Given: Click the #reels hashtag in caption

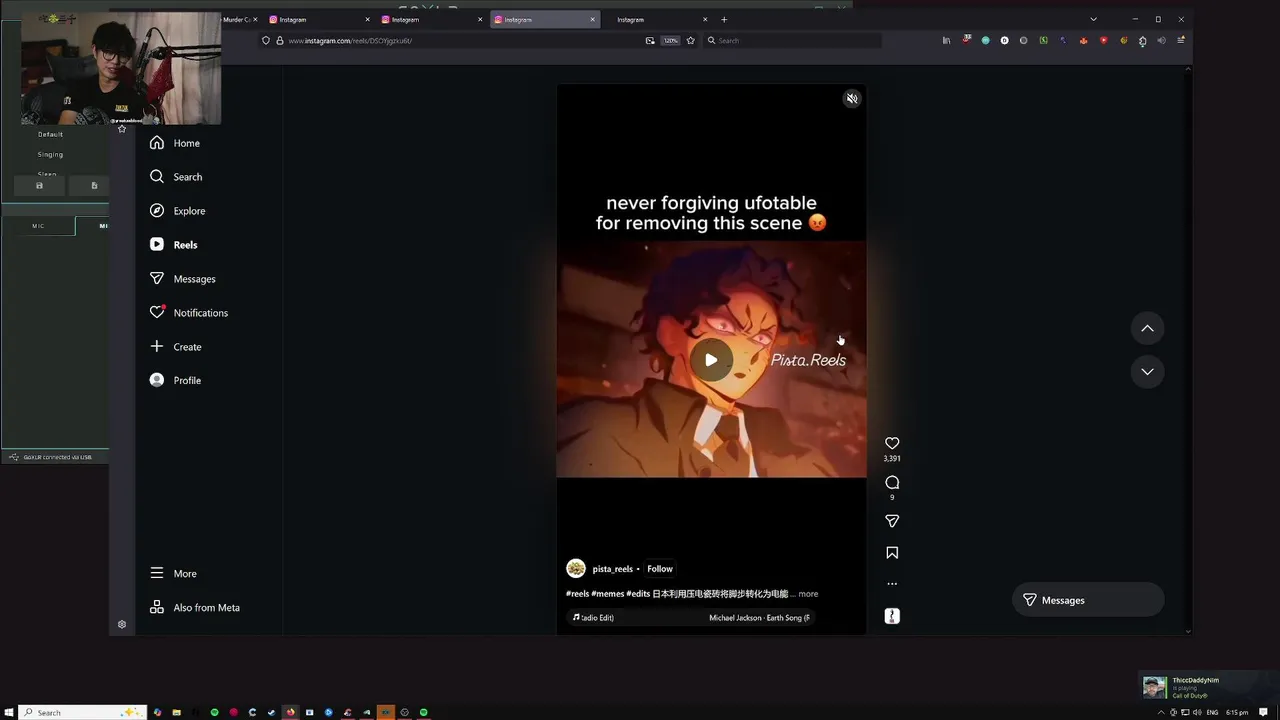Looking at the screenshot, I should [x=577, y=594].
